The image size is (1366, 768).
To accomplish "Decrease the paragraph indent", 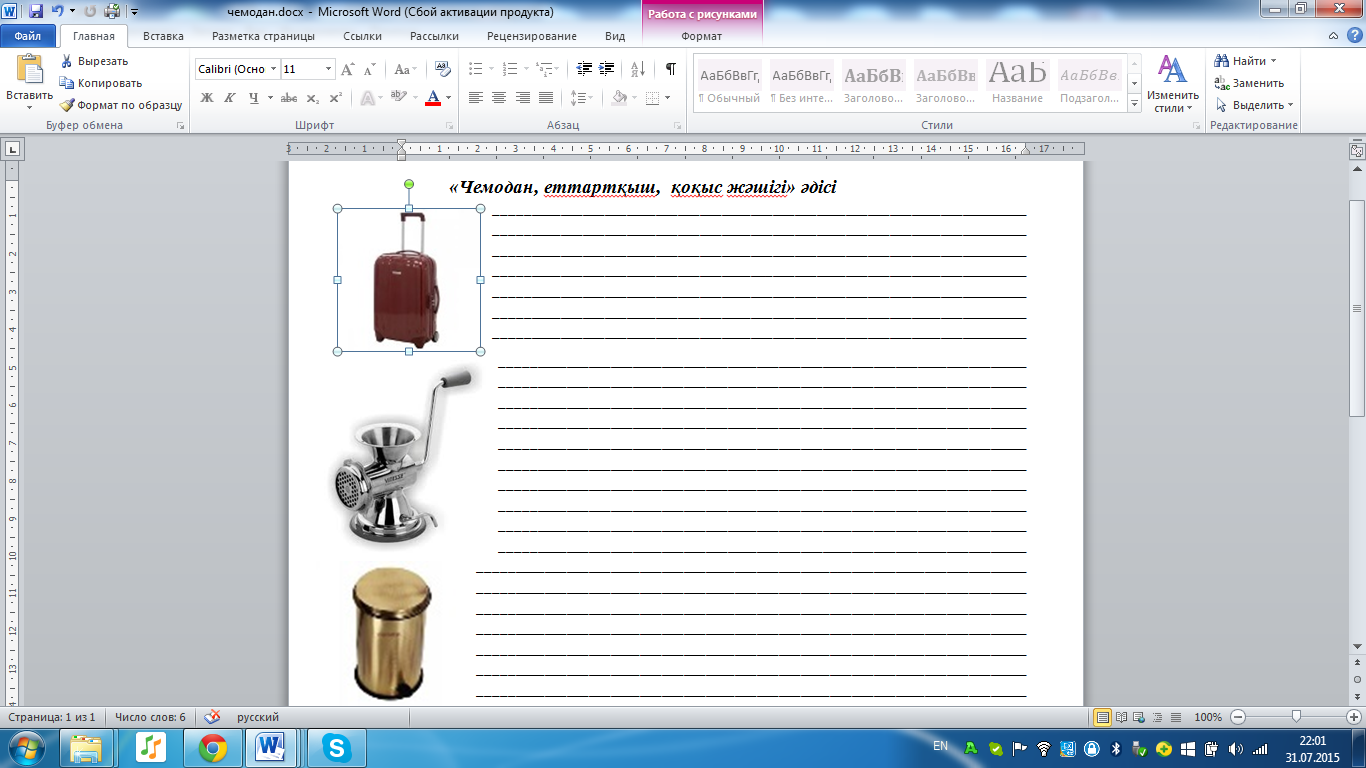I will click(585, 69).
